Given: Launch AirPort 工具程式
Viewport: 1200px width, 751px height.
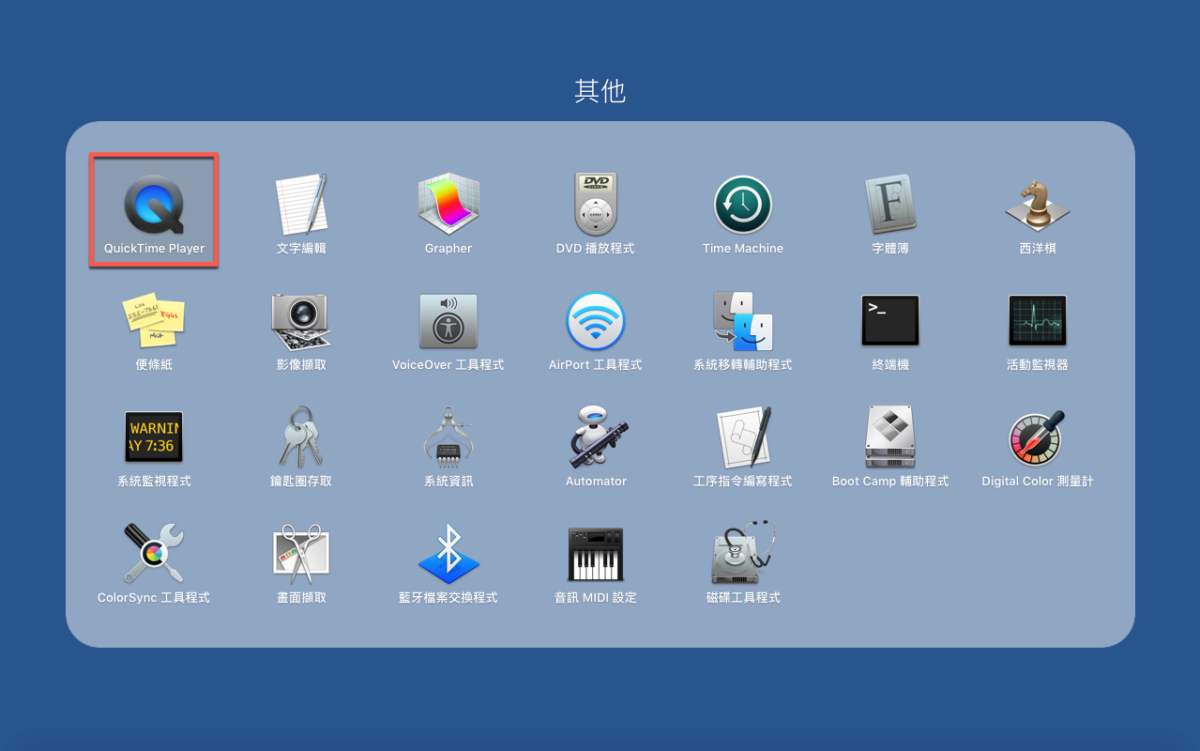Looking at the screenshot, I should click(595, 321).
